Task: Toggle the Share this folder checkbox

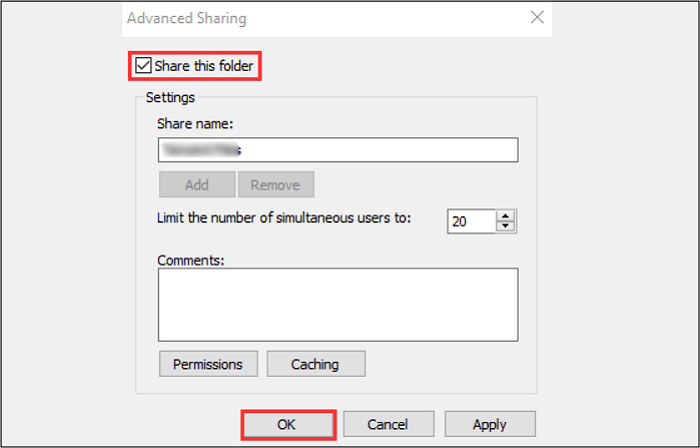Action: [x=144, y=66]
